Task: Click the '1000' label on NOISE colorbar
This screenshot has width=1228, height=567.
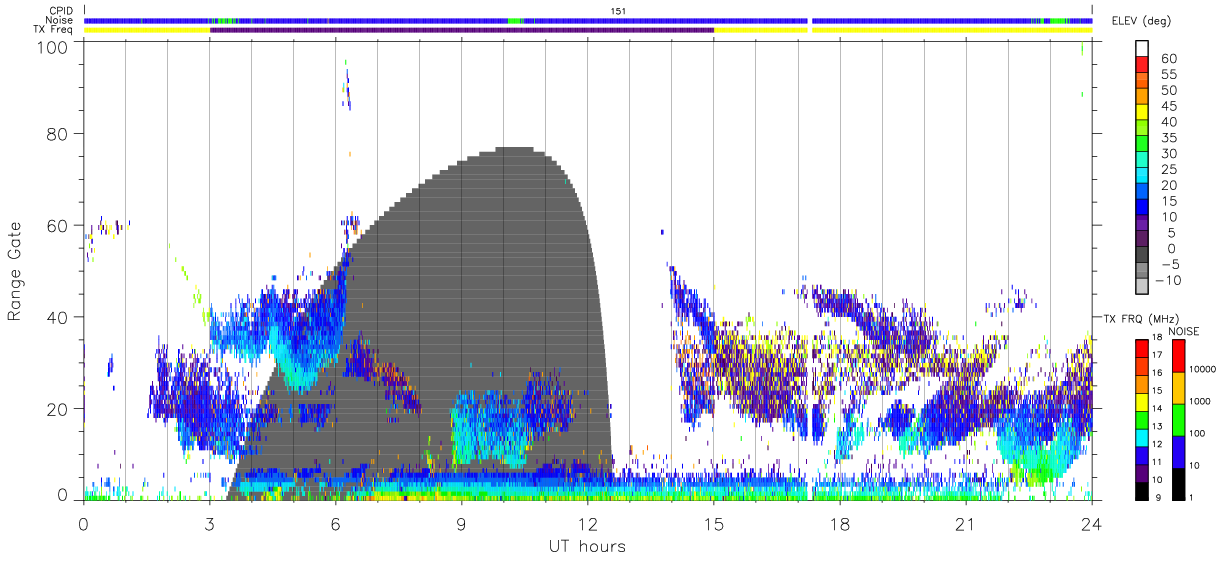Action: (1201, 402)
